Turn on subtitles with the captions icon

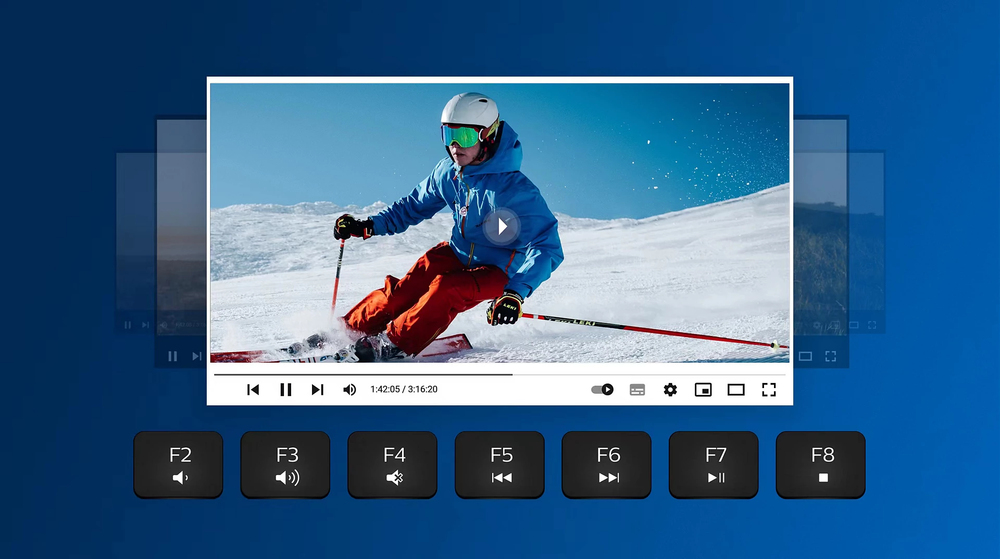tap(637, 390)
